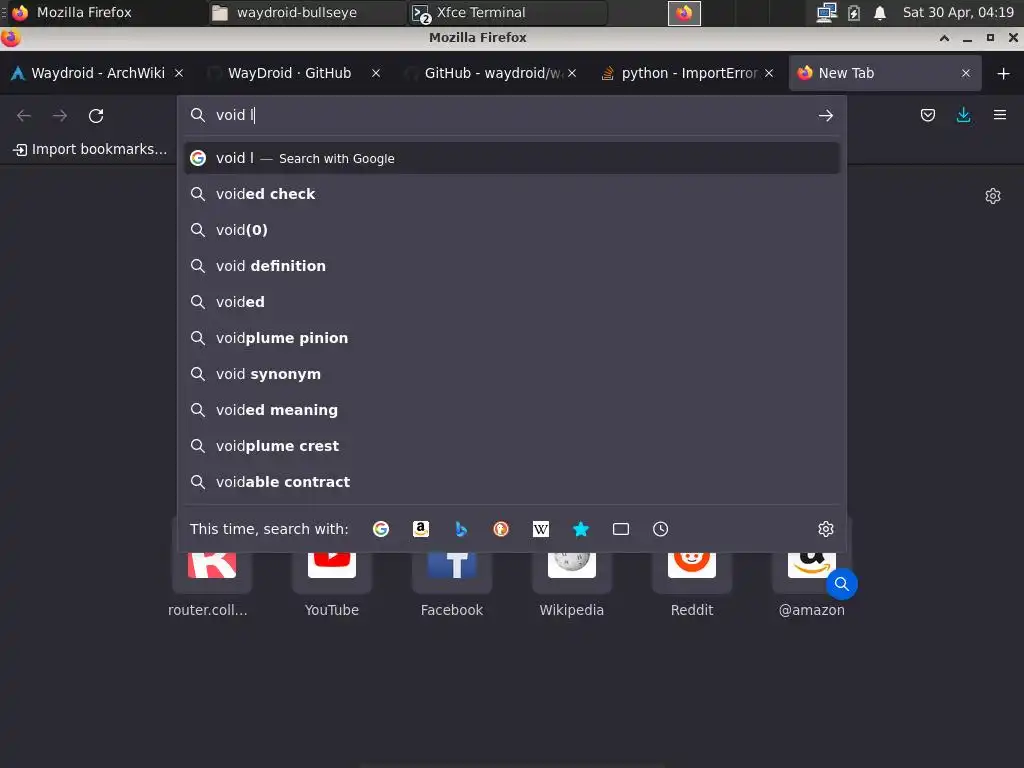Click the workspace switcher Firefox thumbnail
Viewport: 1024px width, 768px height.
(684, 13)
